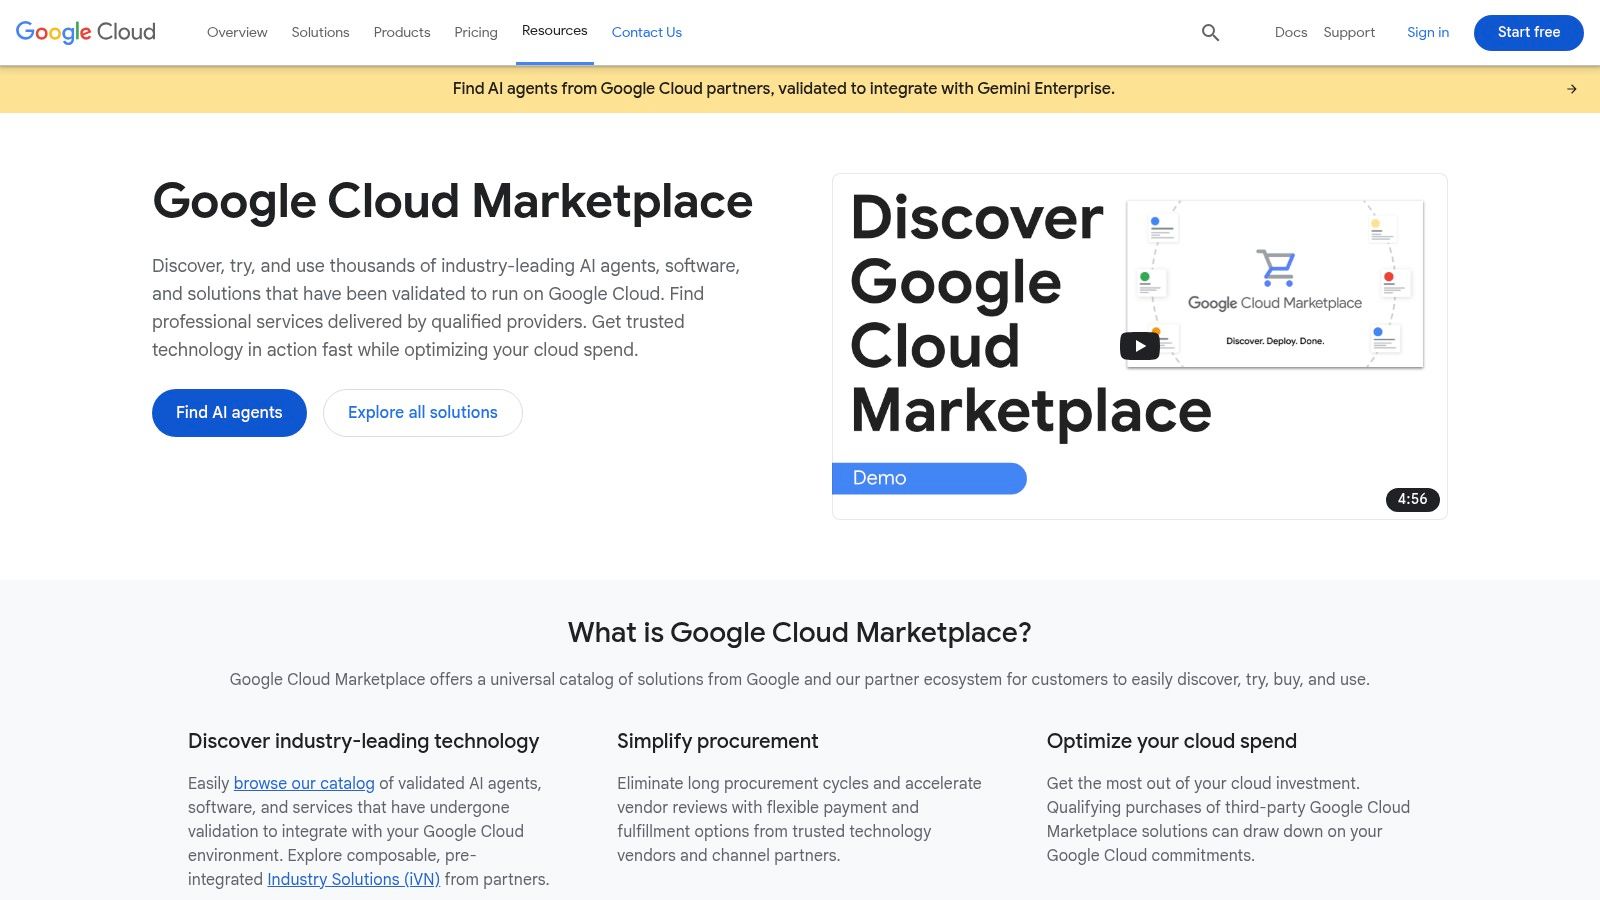The width and height of the screenshot is (1600, 900).
Task: Select Sign in
Action: [1427, 32]
